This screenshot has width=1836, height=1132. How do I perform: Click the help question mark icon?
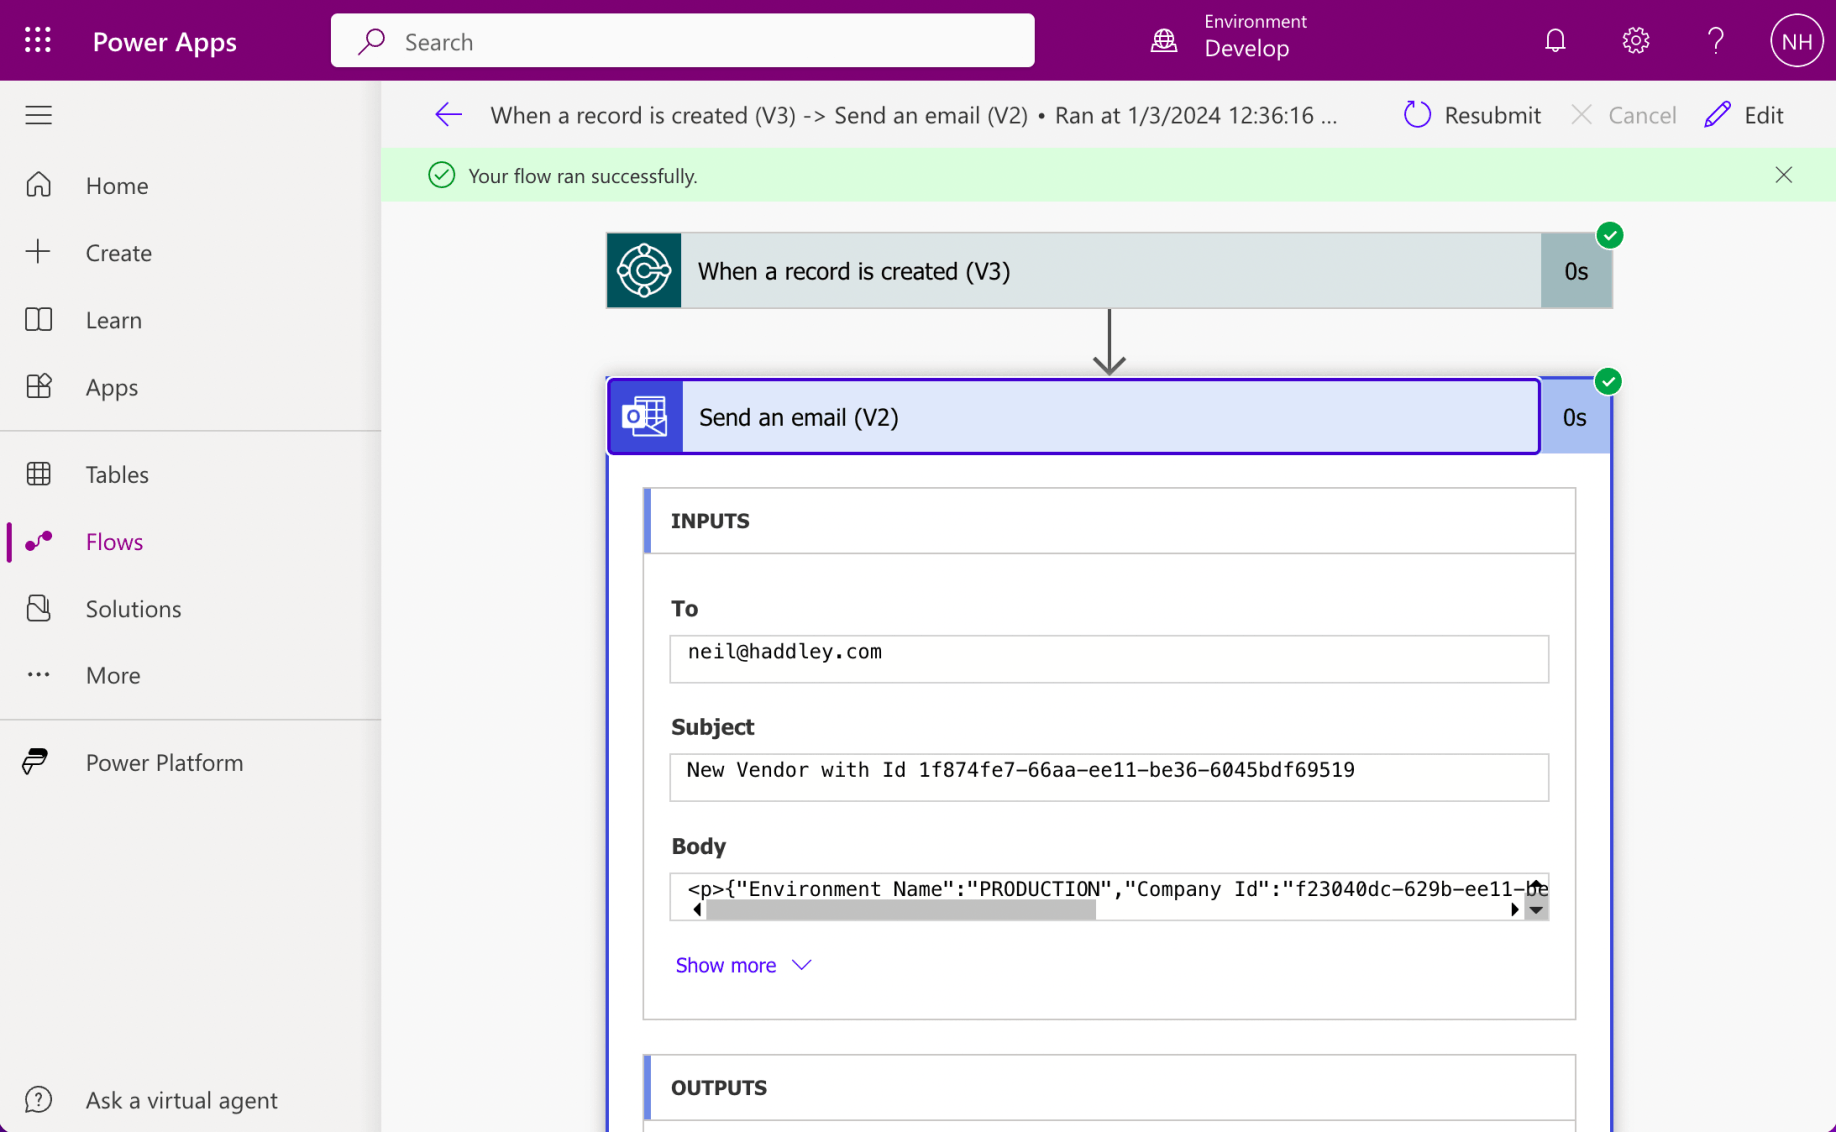[1715, 41]
